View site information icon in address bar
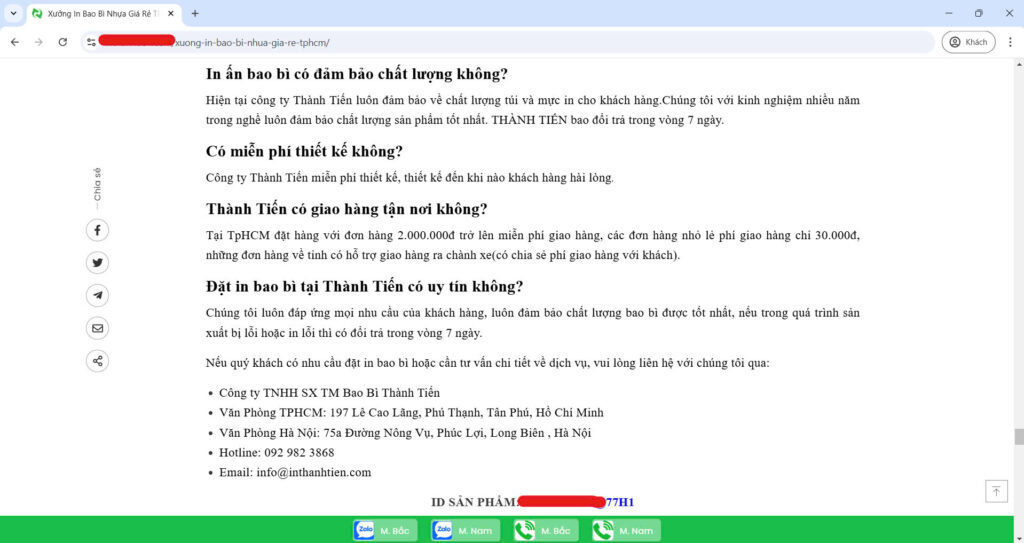Screen dimensions: 1024x543 (91, 42)
